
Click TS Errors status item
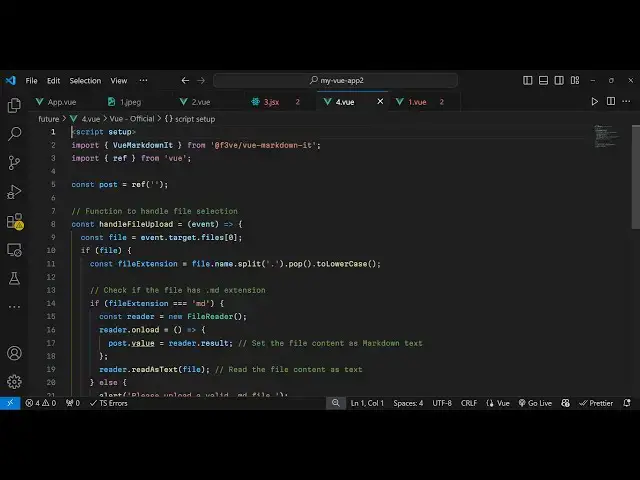pyautogui.click(x=109, y=403)
